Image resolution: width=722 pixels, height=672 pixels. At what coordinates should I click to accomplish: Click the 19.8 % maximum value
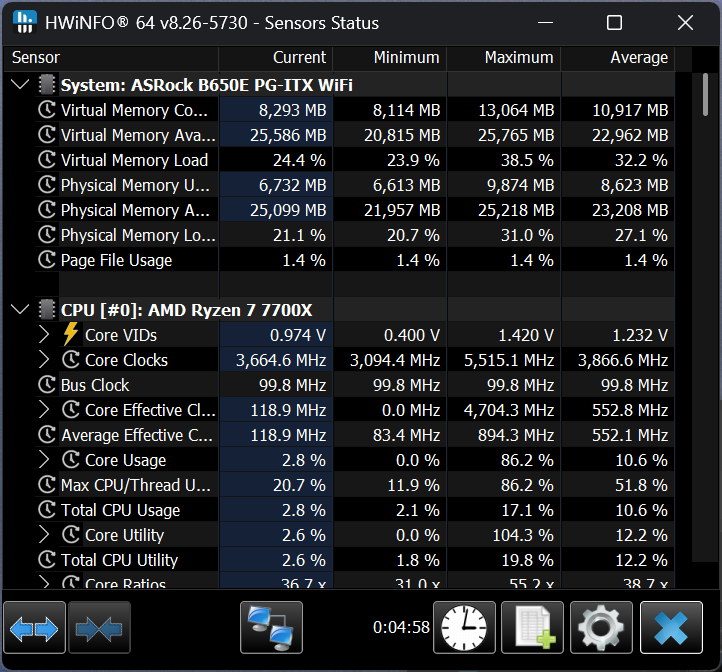(x=527, y=560)
